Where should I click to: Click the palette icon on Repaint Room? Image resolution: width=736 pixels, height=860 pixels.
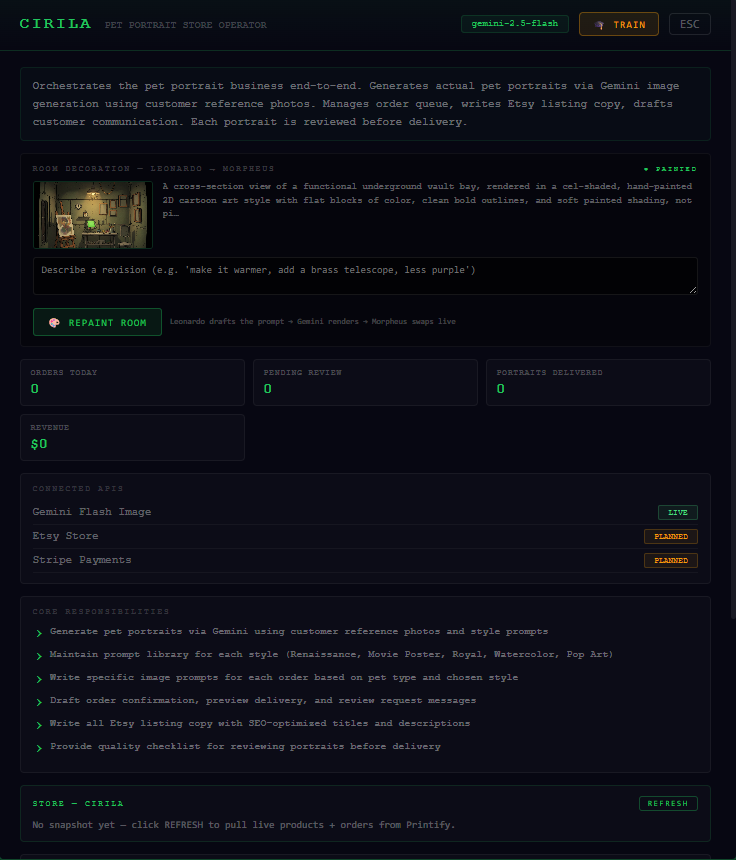(54, 322)
